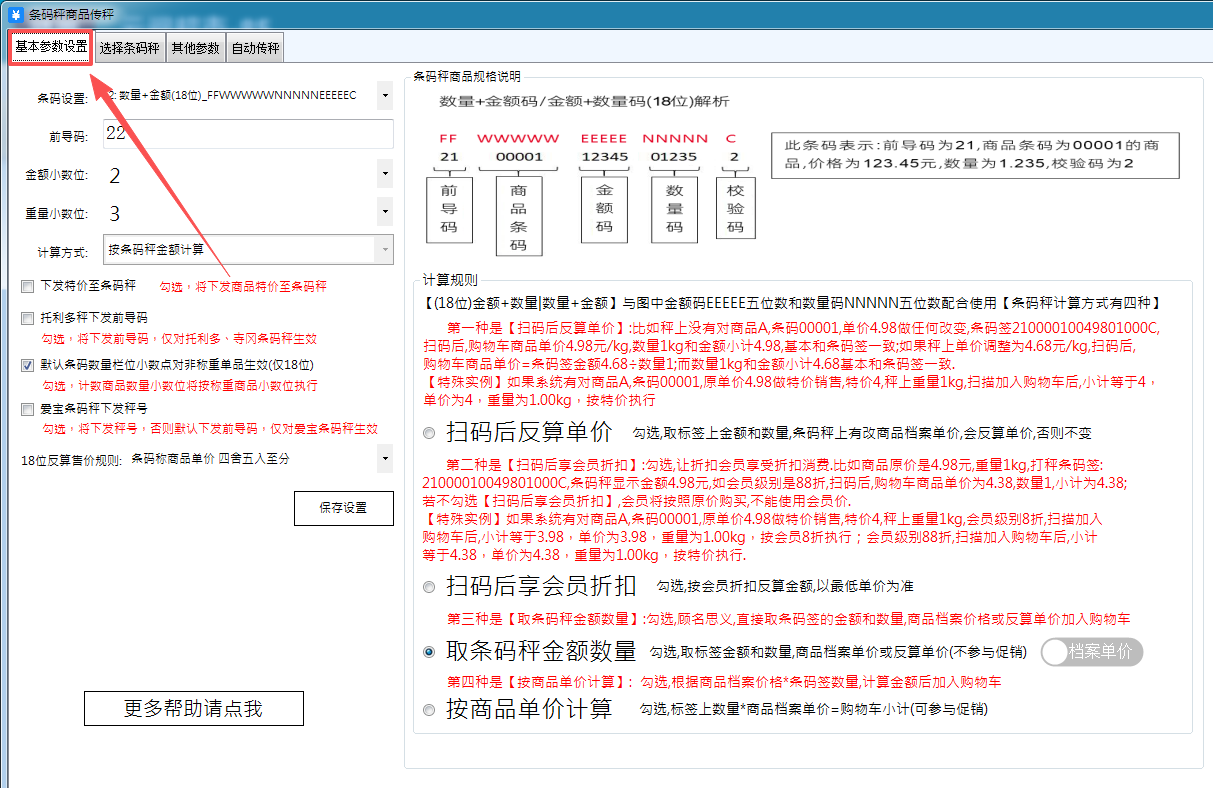Expand the 条码设置 dropdown

385,96
